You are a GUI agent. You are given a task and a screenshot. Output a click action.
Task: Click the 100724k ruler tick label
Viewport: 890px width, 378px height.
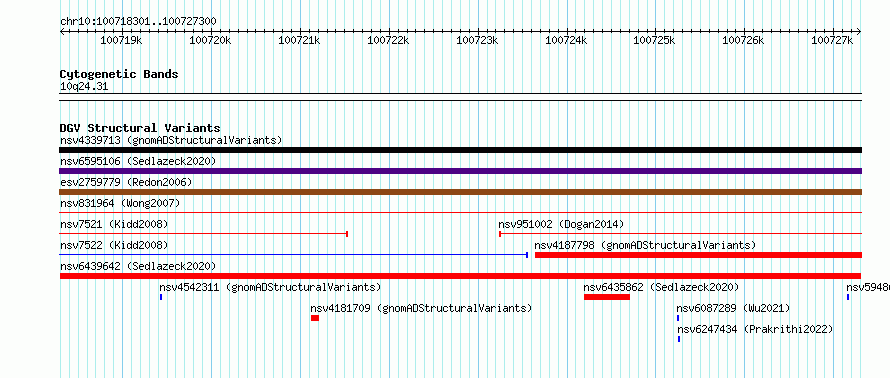[566, 40]
